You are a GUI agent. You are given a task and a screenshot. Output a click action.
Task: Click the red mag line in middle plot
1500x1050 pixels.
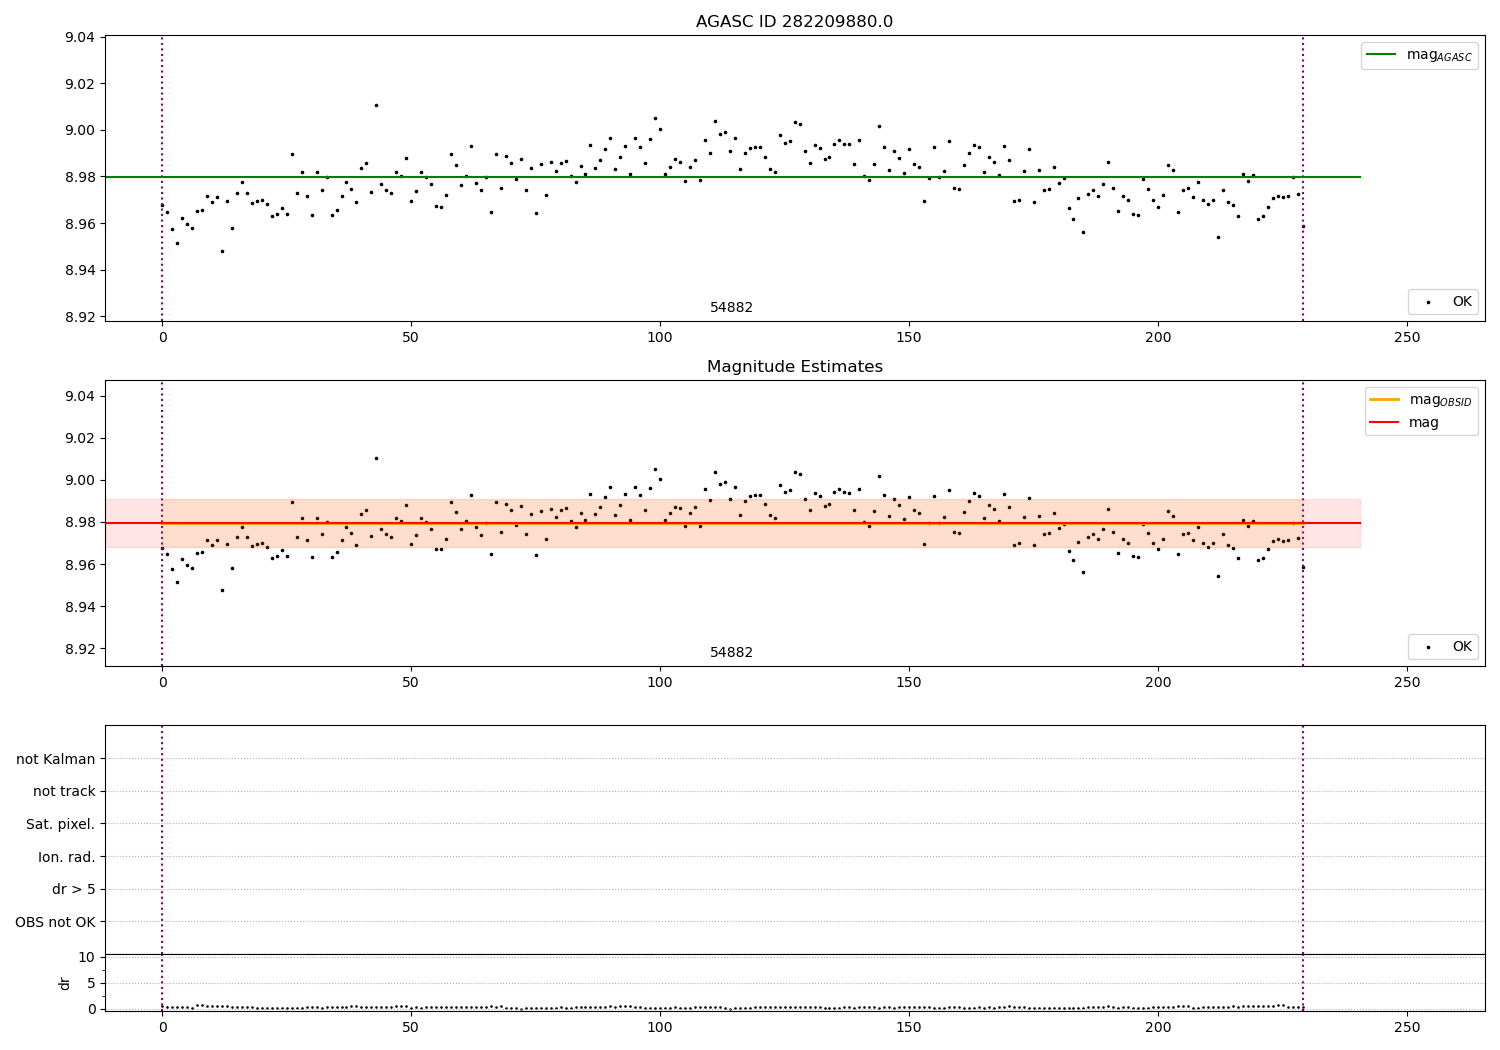tap(732, 523)
